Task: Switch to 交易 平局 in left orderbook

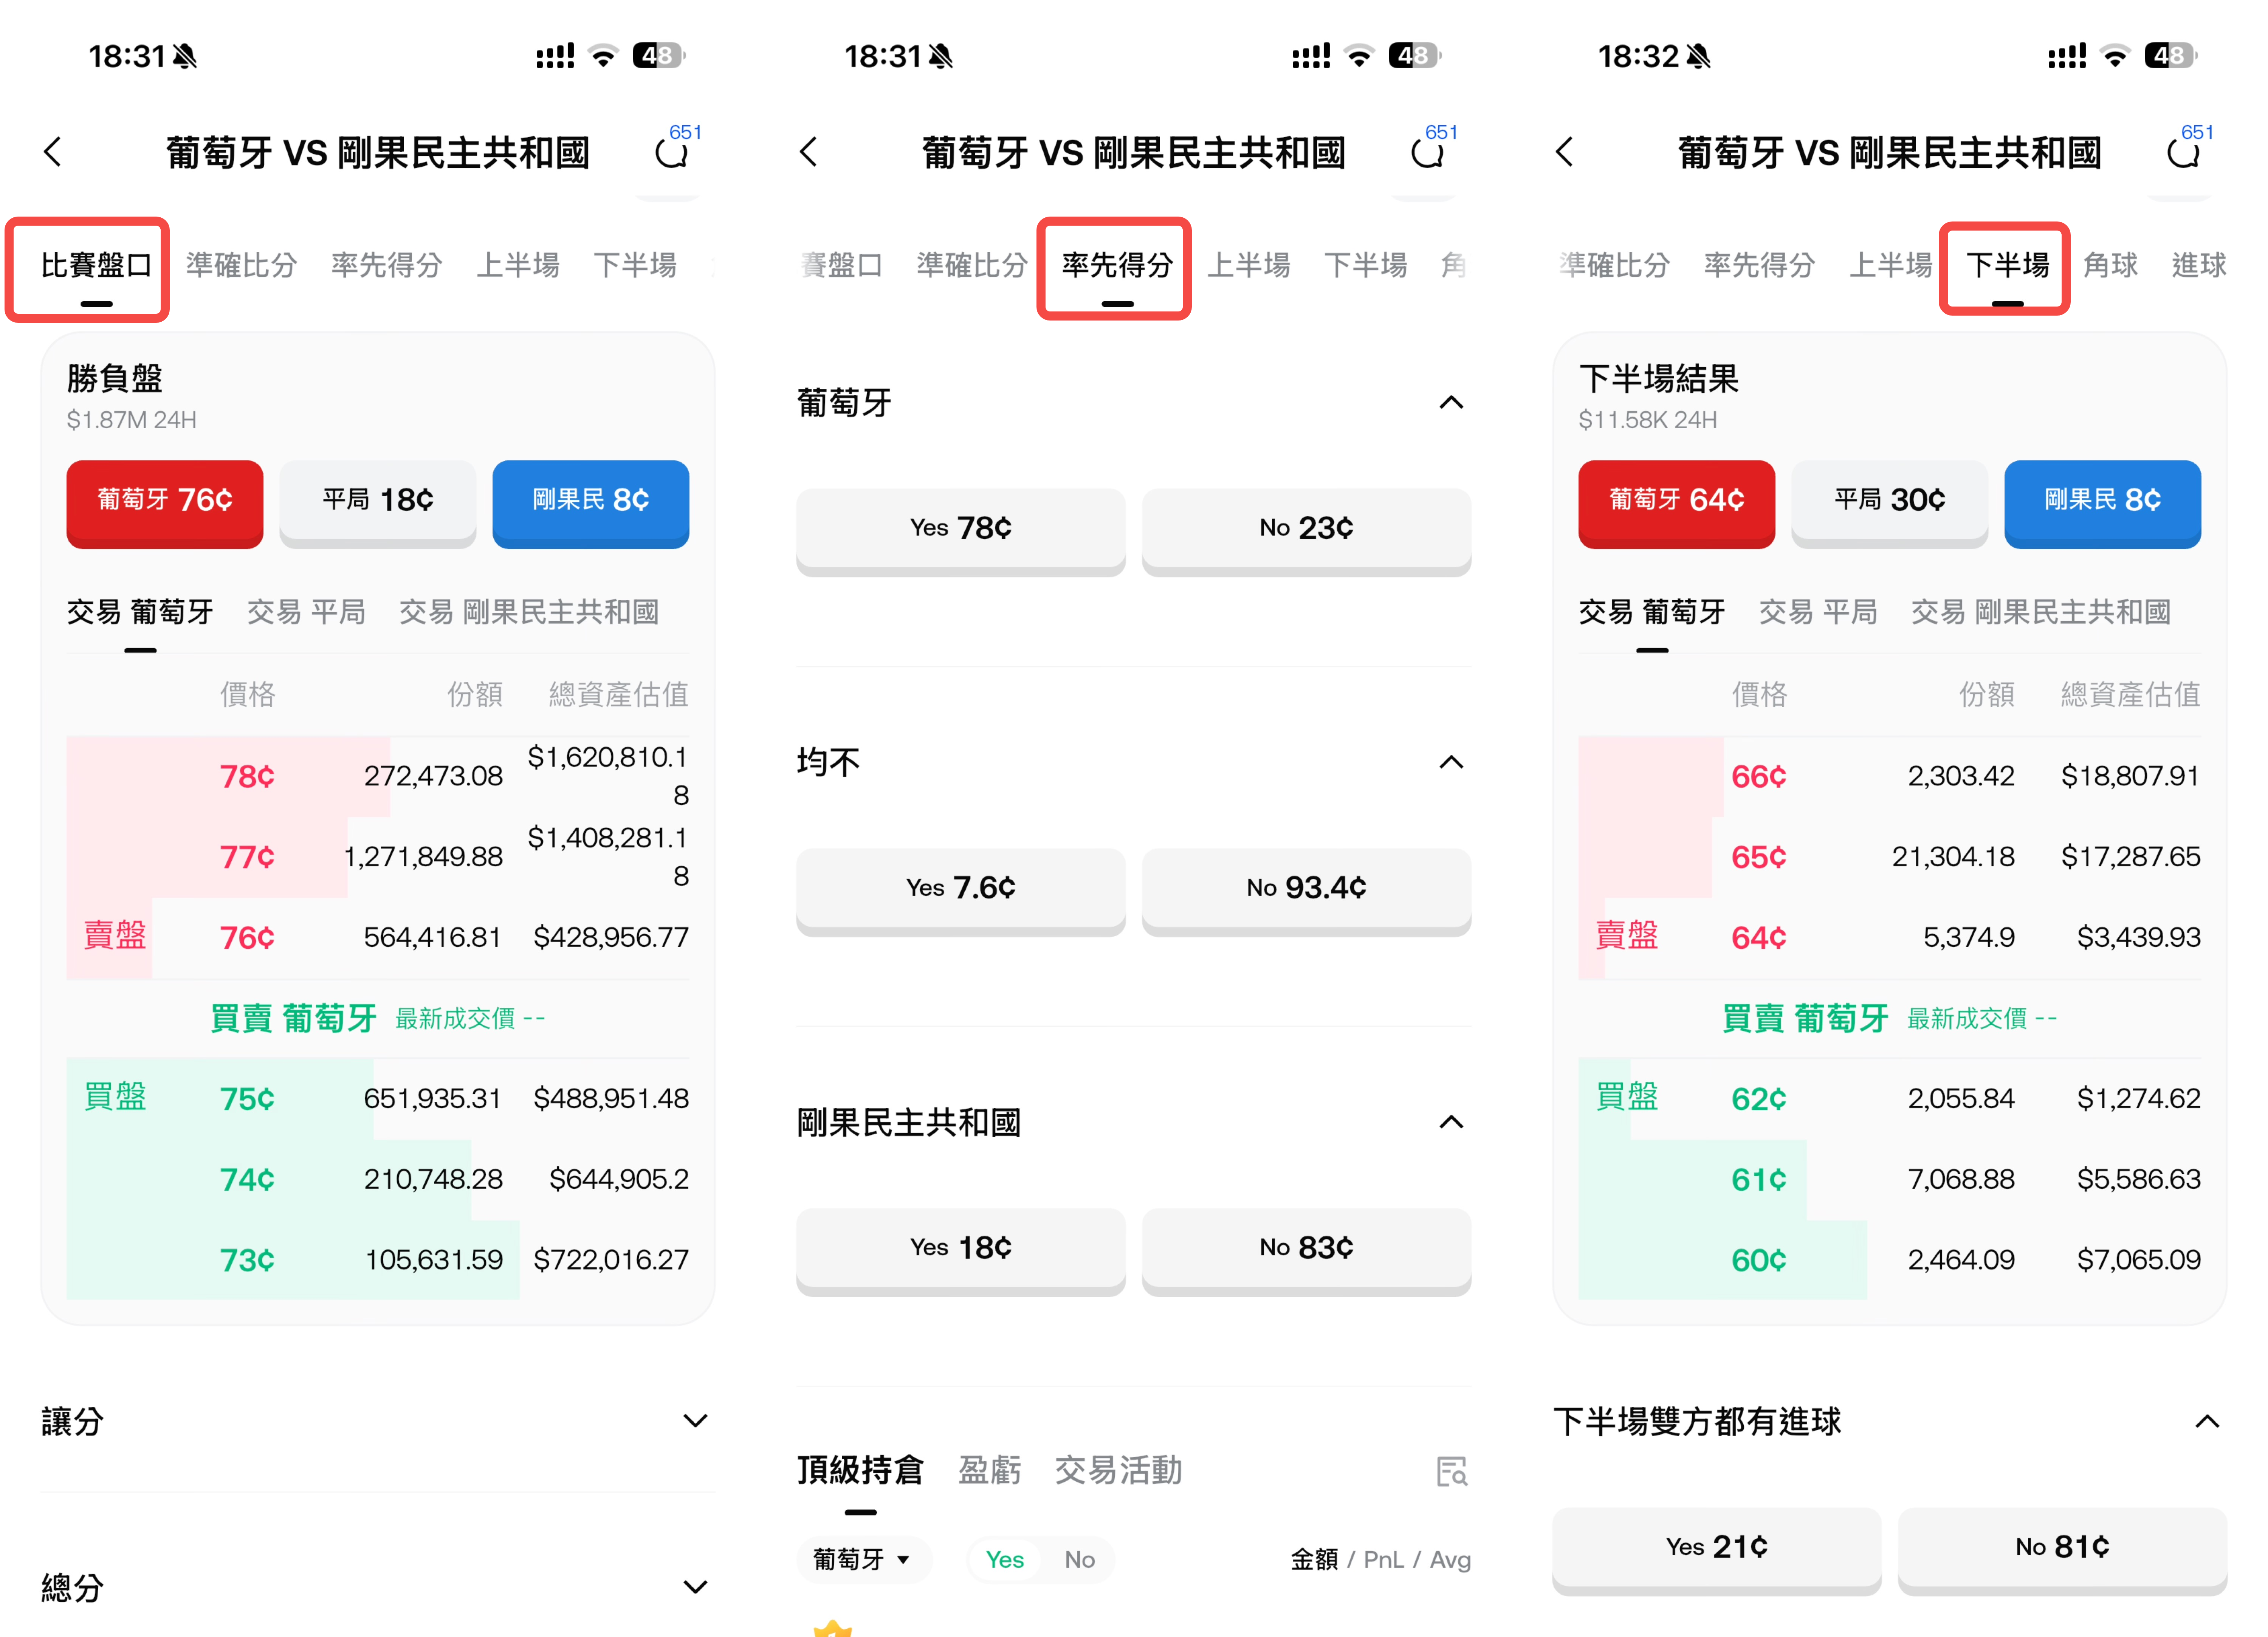Action: [306, 612]
